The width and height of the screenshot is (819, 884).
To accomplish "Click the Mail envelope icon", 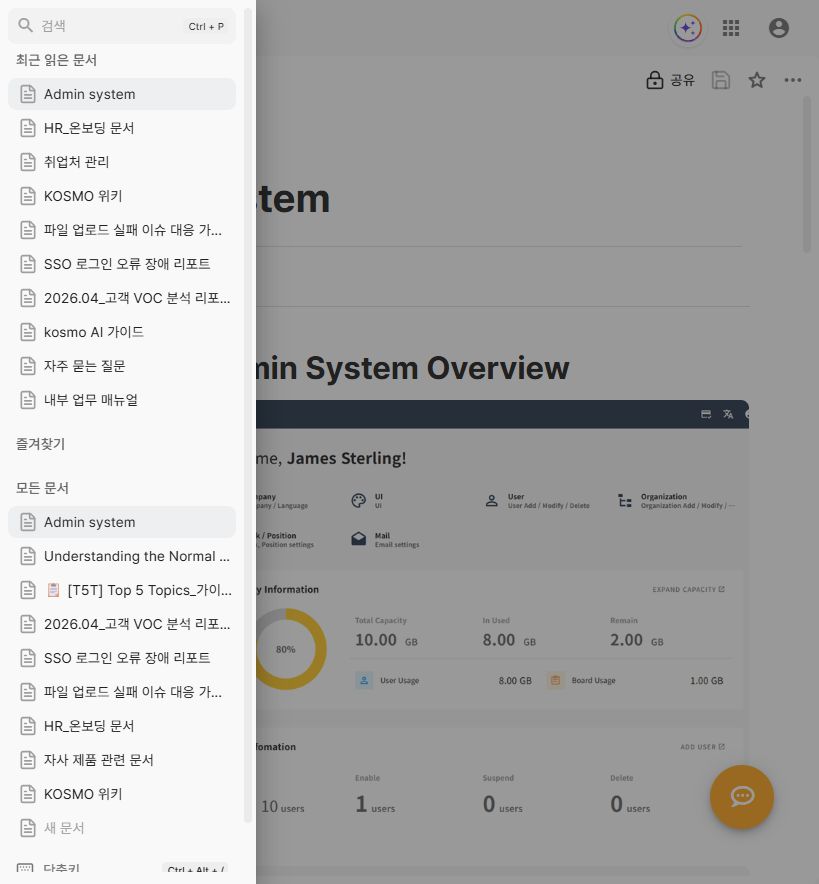I will (358, 540).
